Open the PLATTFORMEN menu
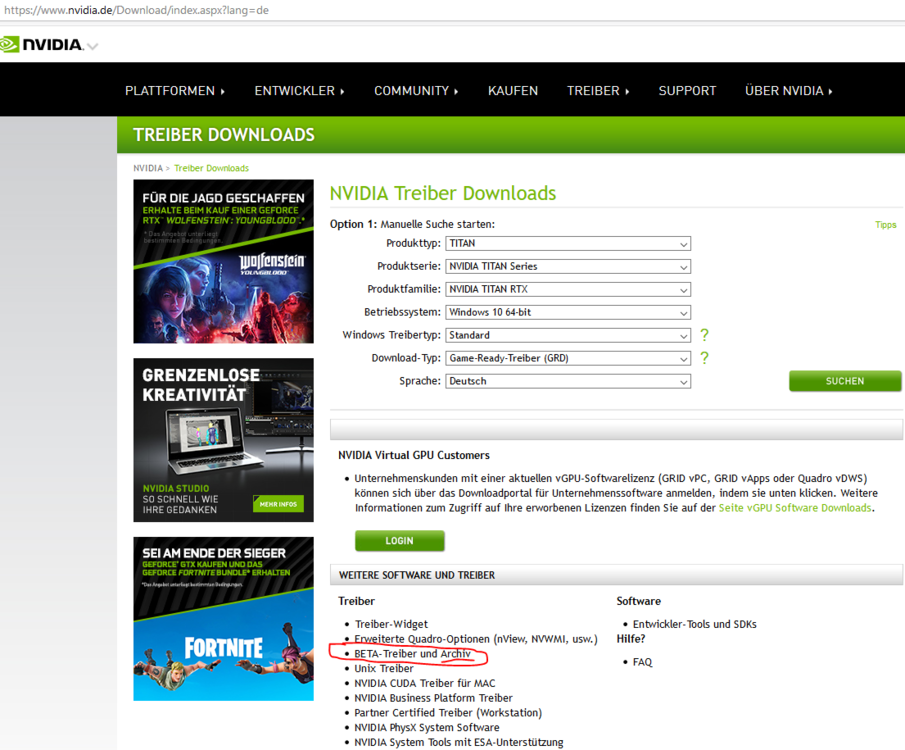 (175, 91)
